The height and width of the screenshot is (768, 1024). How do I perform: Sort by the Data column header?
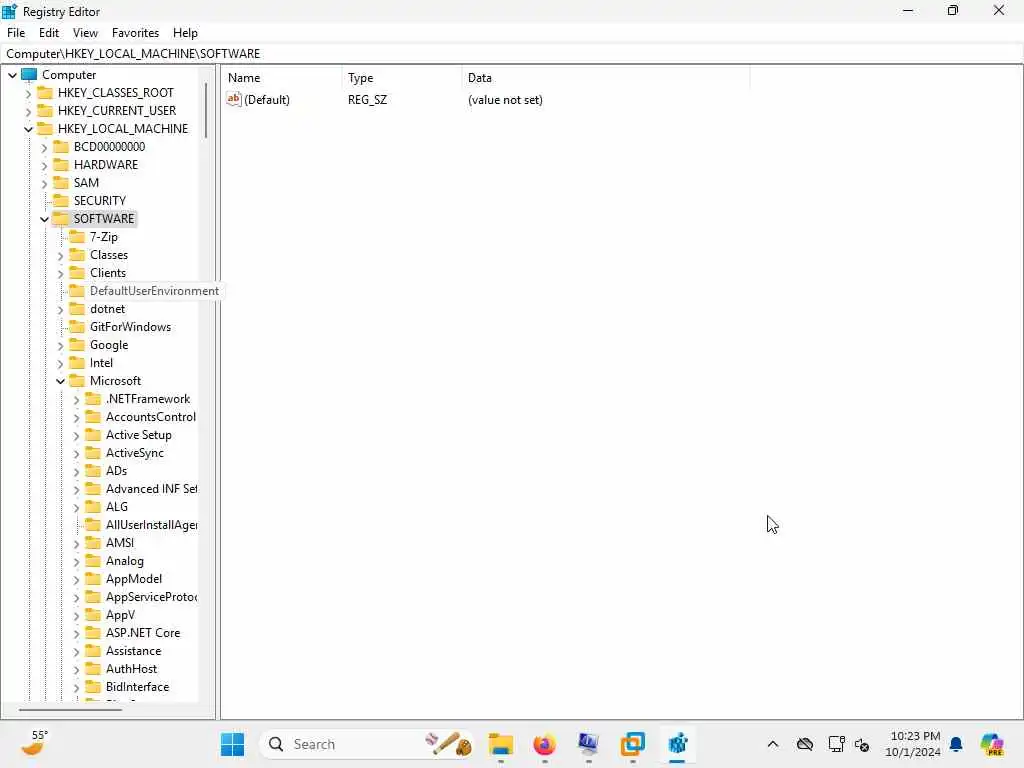[605, 78]
